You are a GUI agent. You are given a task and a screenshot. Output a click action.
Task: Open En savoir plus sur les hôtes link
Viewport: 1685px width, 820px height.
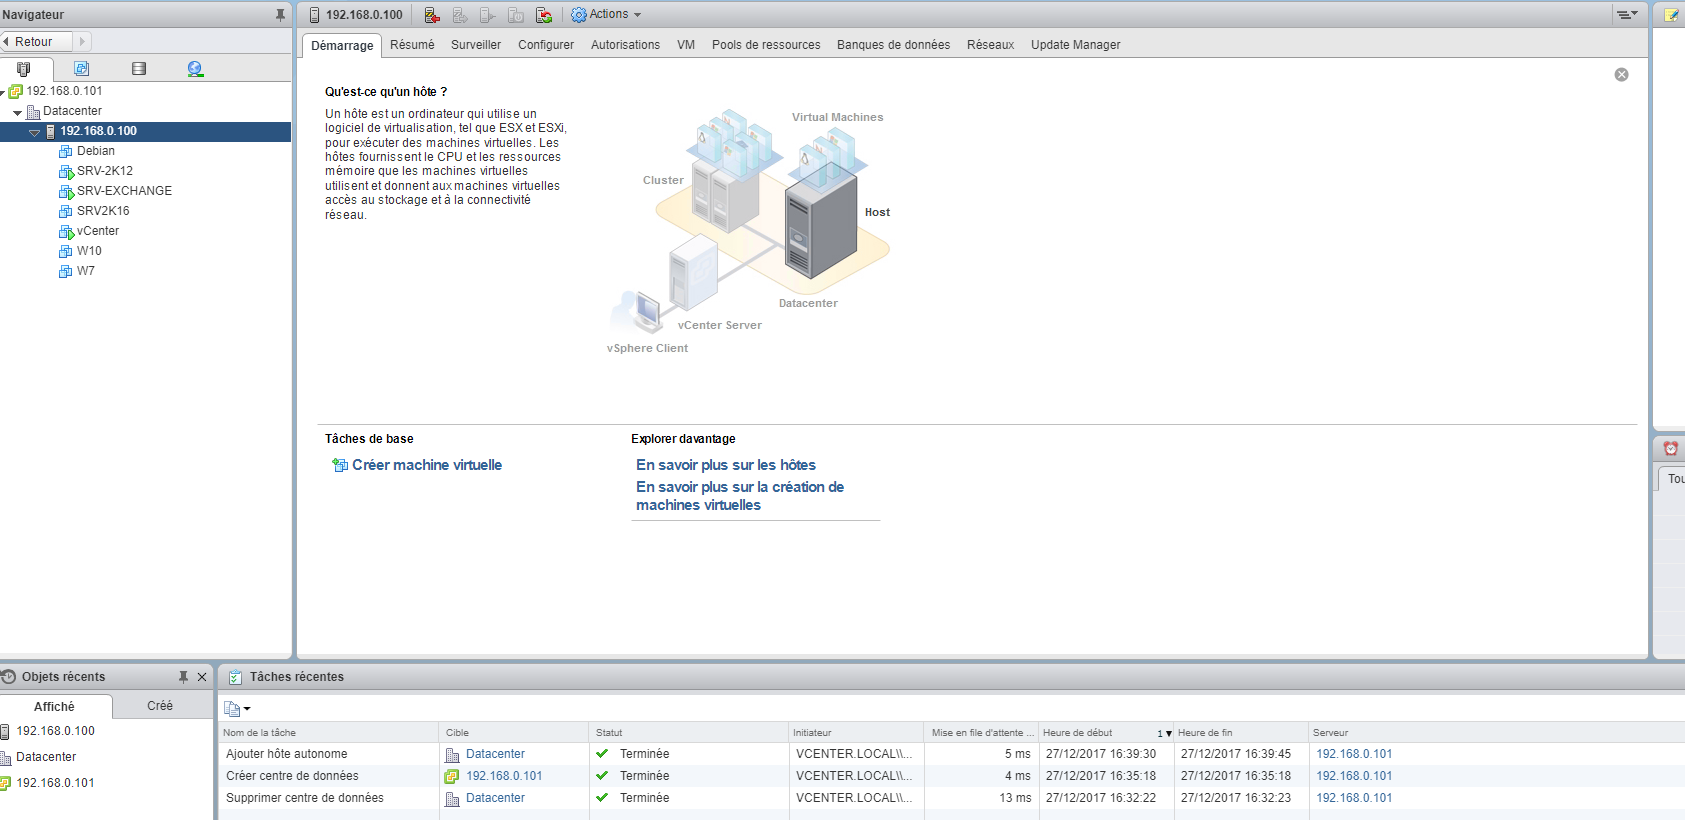click(x=726, y=465)
